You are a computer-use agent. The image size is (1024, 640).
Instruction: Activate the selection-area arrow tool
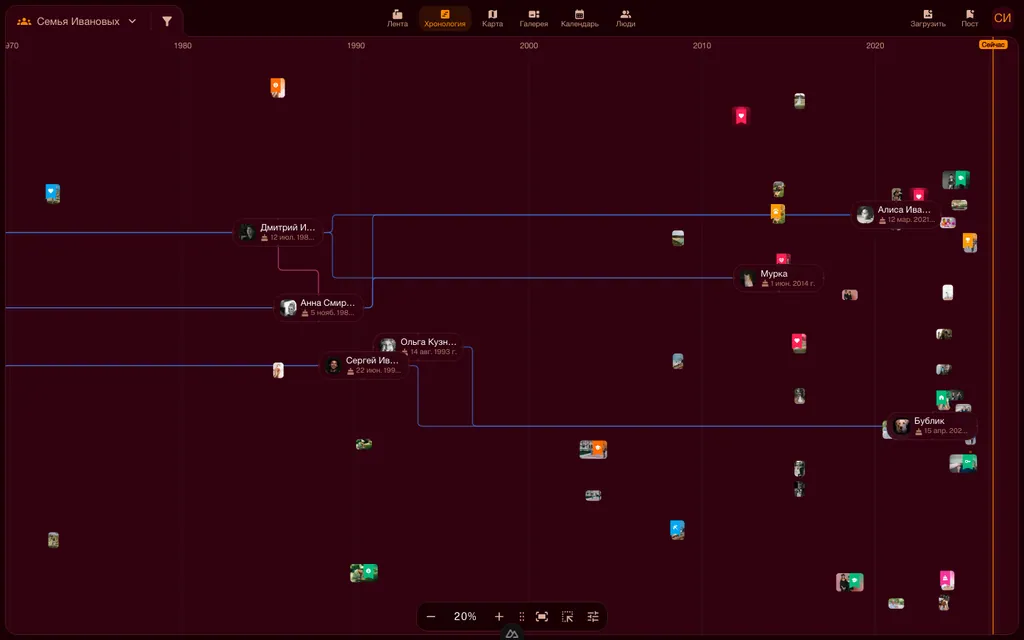click(x=567, y=616)
